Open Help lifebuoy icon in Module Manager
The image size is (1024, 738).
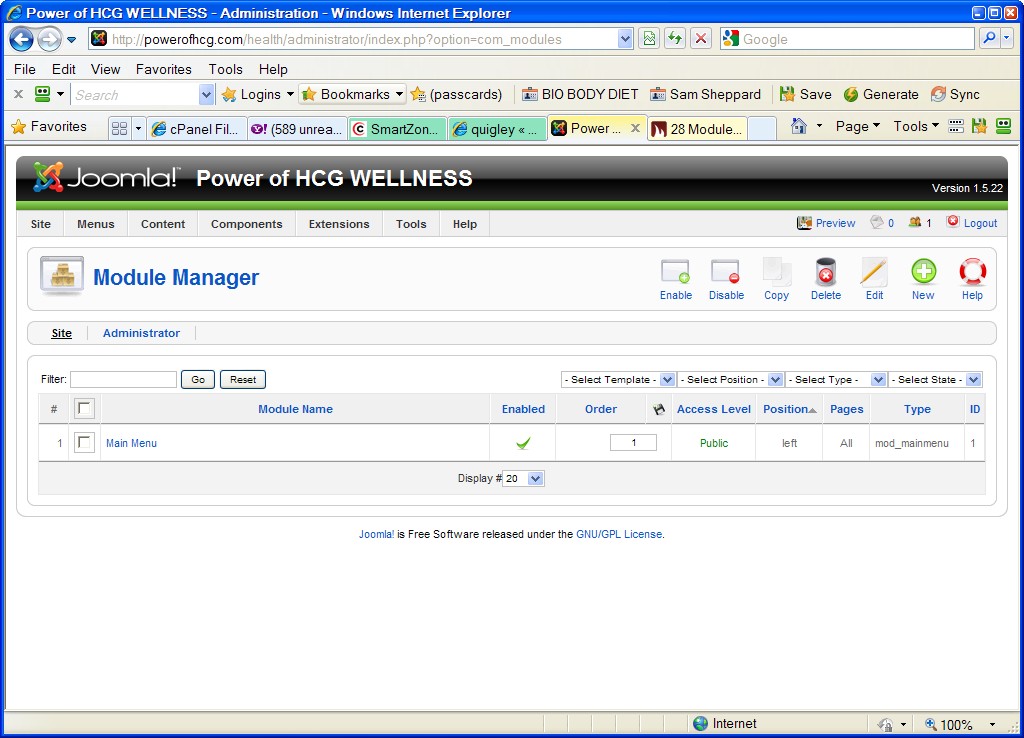click(972, 279)
